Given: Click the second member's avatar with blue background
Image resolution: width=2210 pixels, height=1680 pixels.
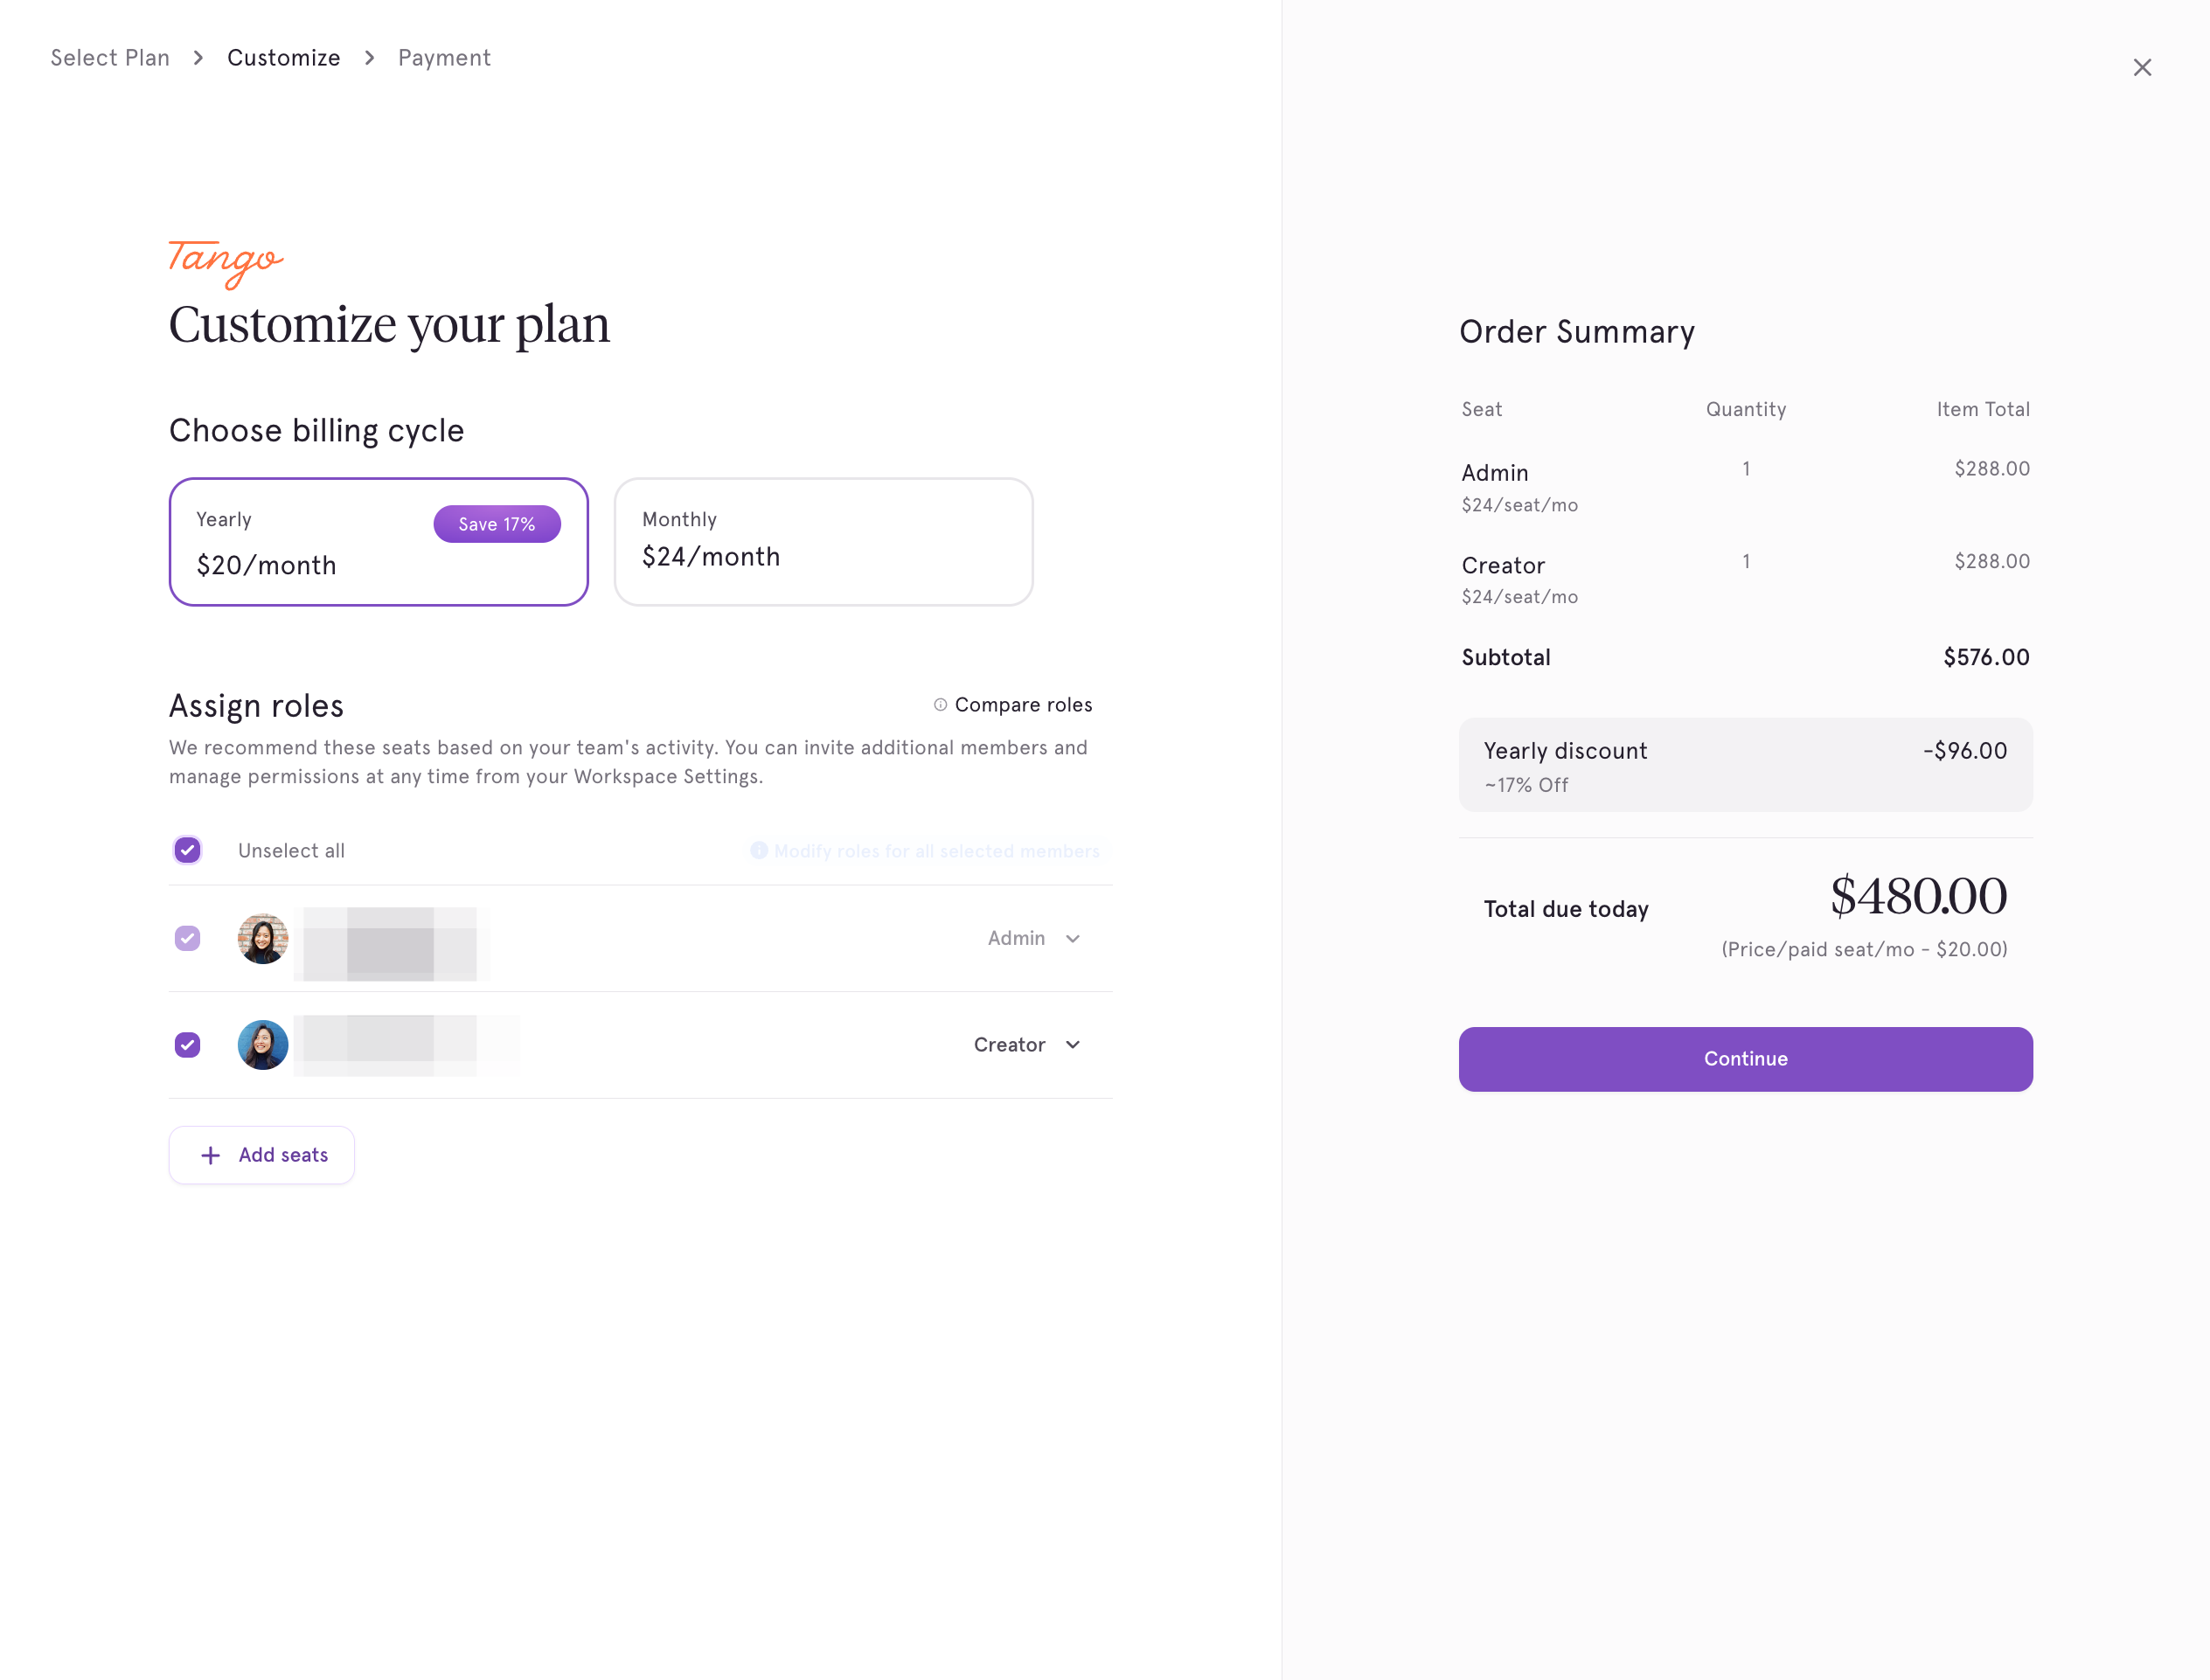Looking at the screenshot, I should click(x=263, y=1045).
